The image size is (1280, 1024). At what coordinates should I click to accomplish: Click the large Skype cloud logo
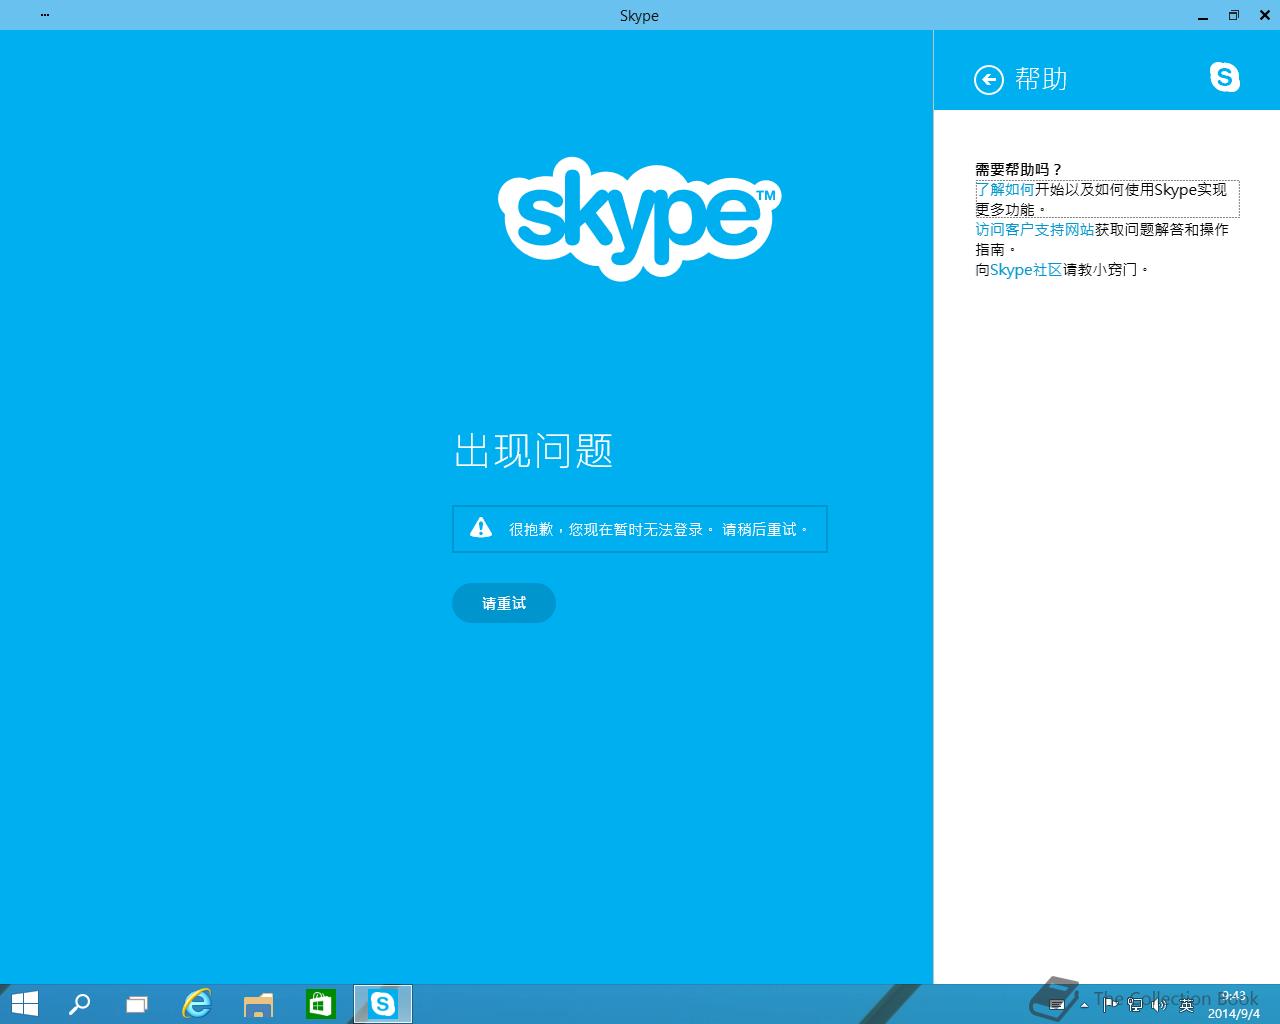point(640,218)
